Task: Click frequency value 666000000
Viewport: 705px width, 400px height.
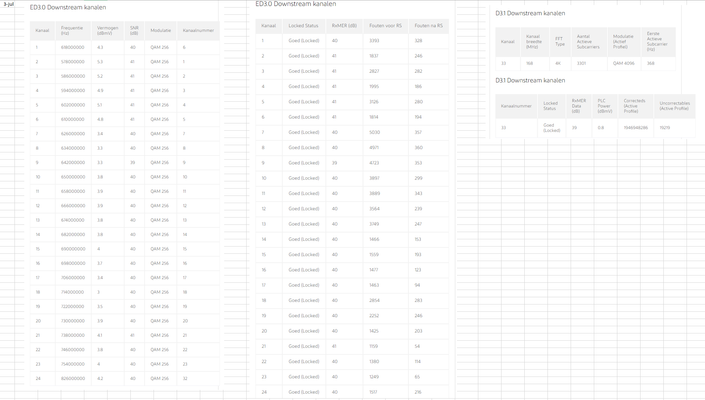Action: tap(73, 205)
